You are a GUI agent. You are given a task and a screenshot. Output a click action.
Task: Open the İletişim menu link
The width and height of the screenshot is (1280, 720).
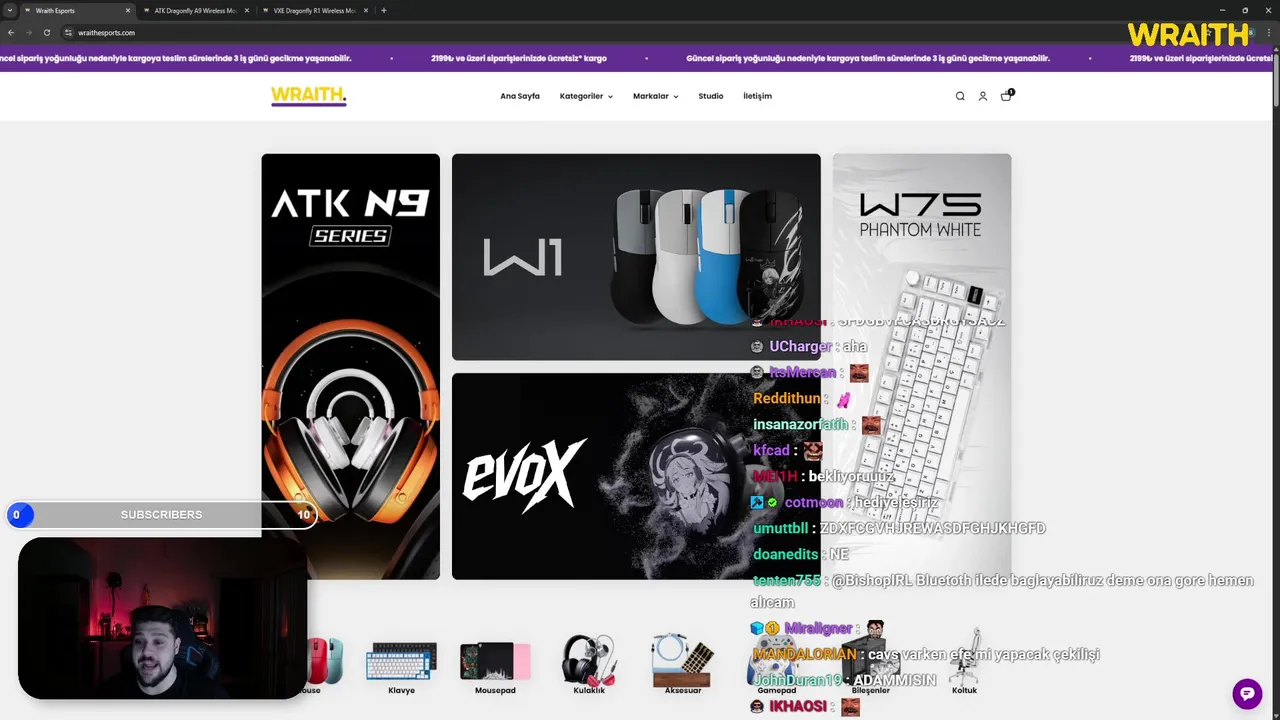click(757, 96)
